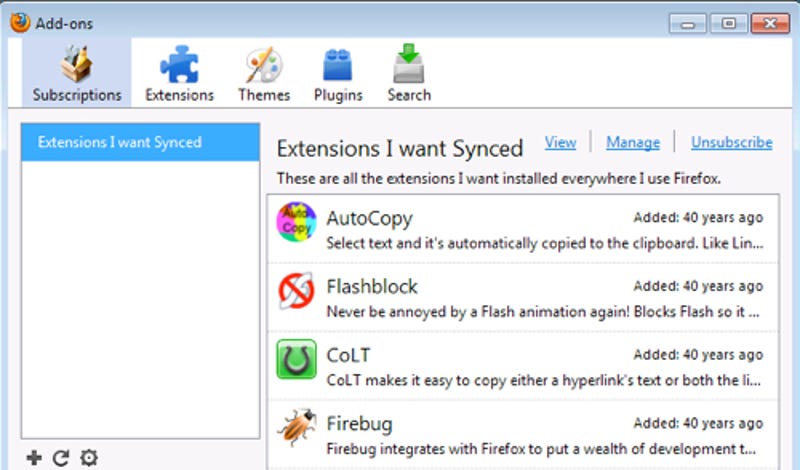Image resolution: width=800 pixels, height=470 pixels.
Task: Select the AutoCopy extension name
Action: pyautogui.click(x=369, y=218)
